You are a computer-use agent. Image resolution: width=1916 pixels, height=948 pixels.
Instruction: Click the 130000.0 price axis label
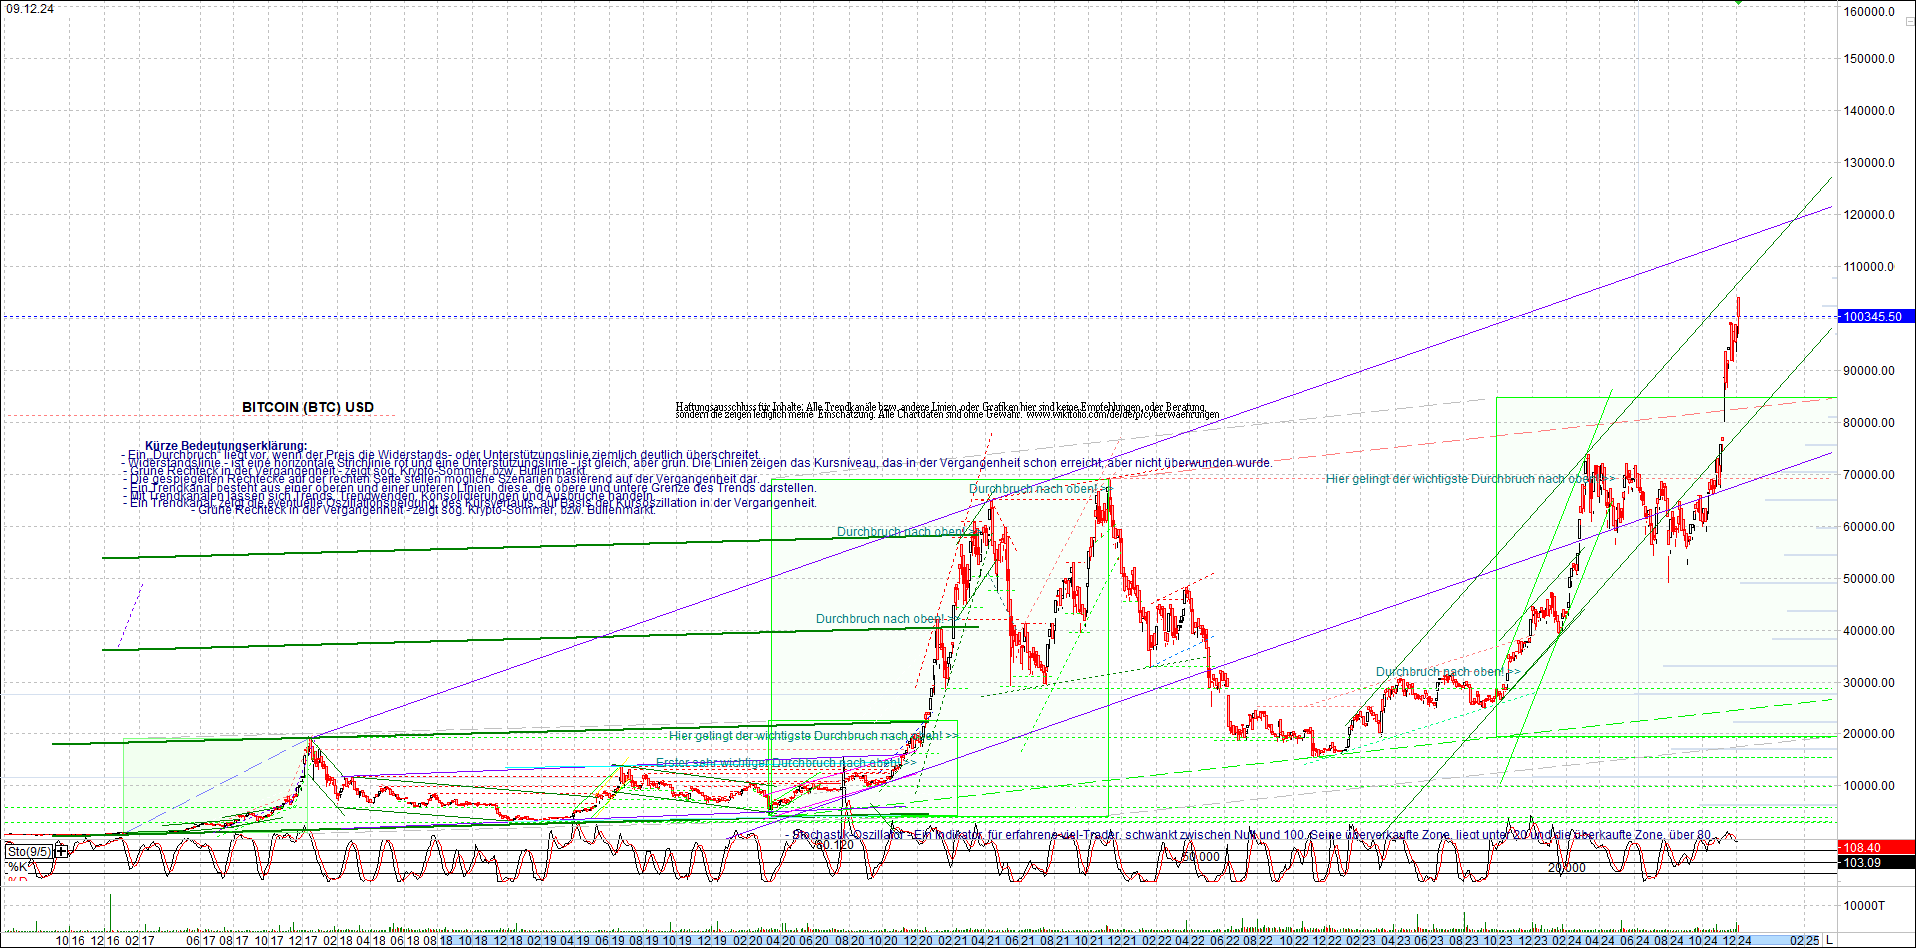point(1869,163)
